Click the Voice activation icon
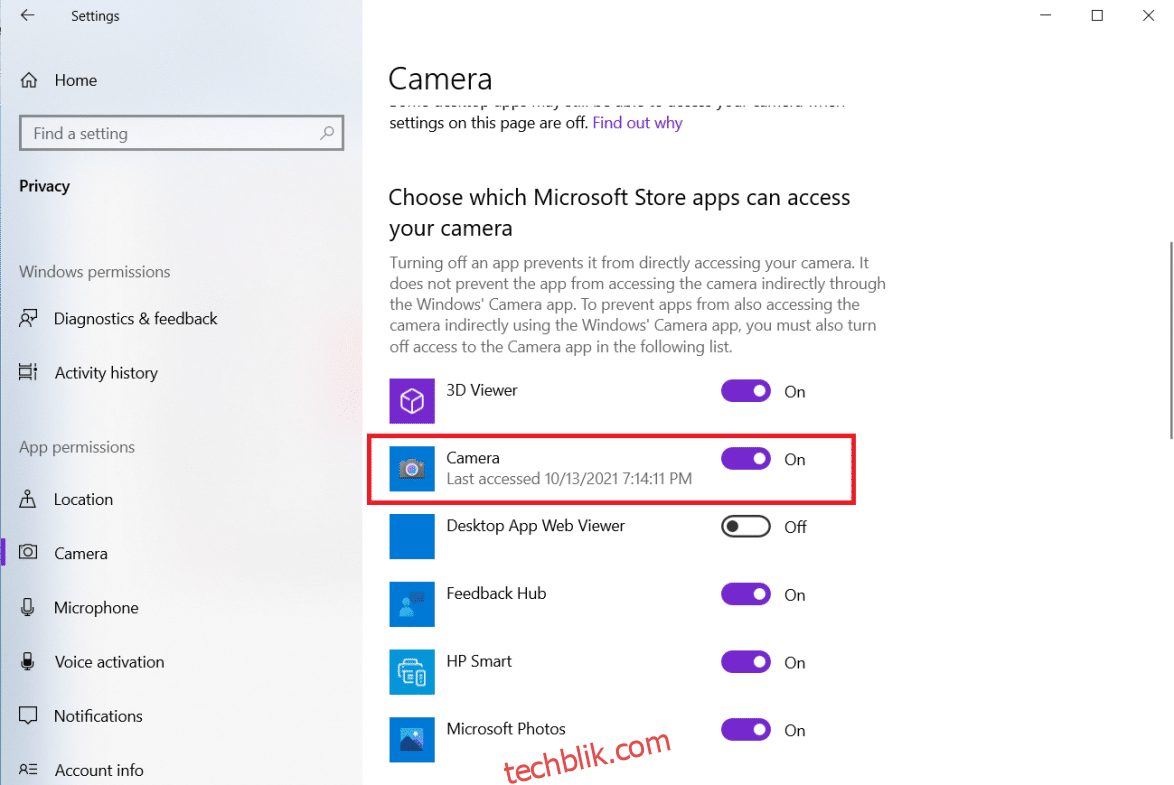This screenshot has width=1174, height=785. pyautogui.click(x=28, y=661)
